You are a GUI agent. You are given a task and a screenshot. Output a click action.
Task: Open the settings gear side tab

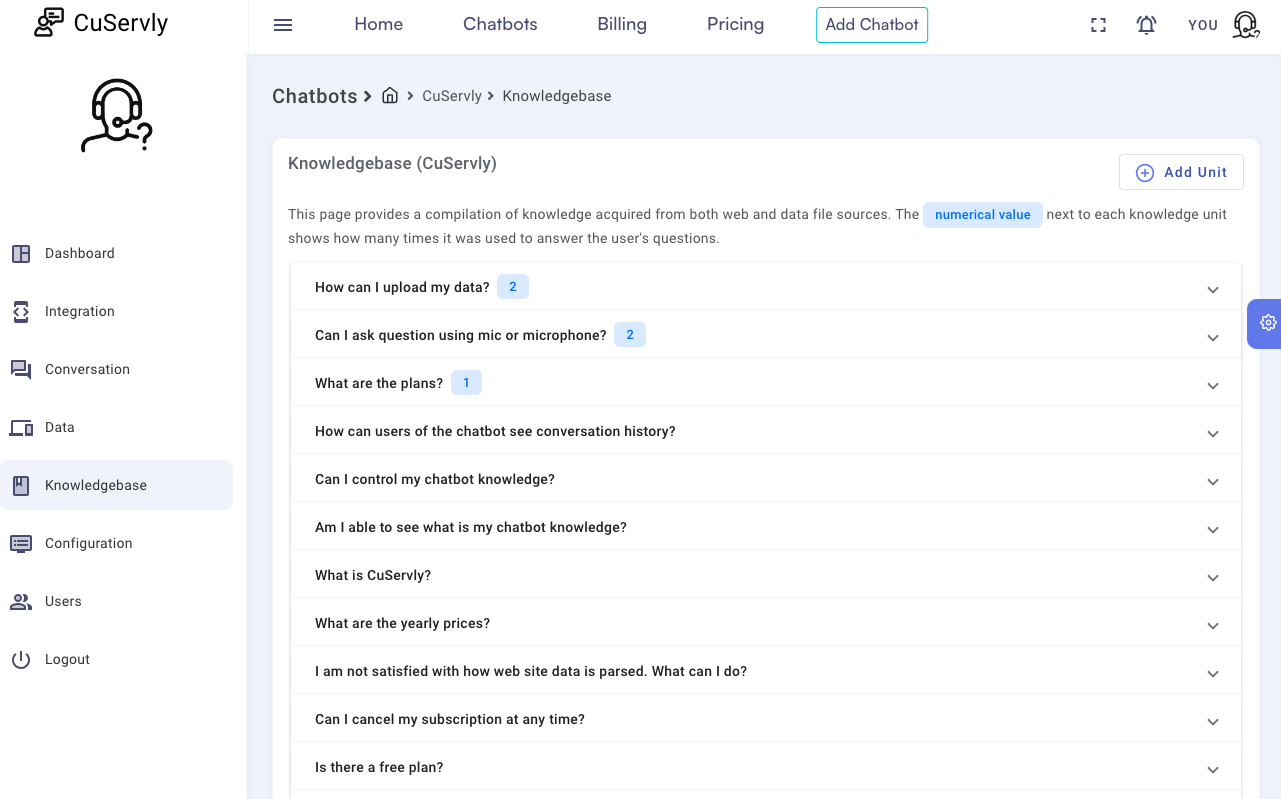[x=1267, y=323]
